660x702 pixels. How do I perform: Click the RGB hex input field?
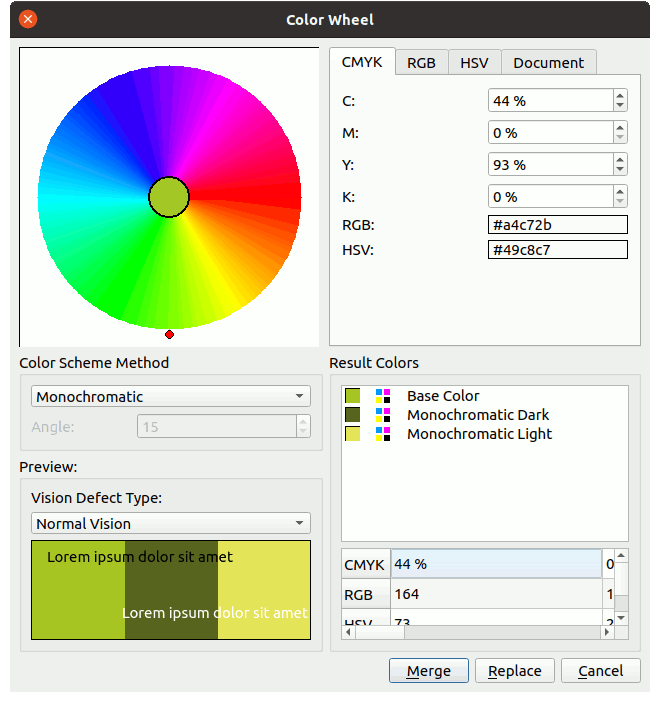558,225
